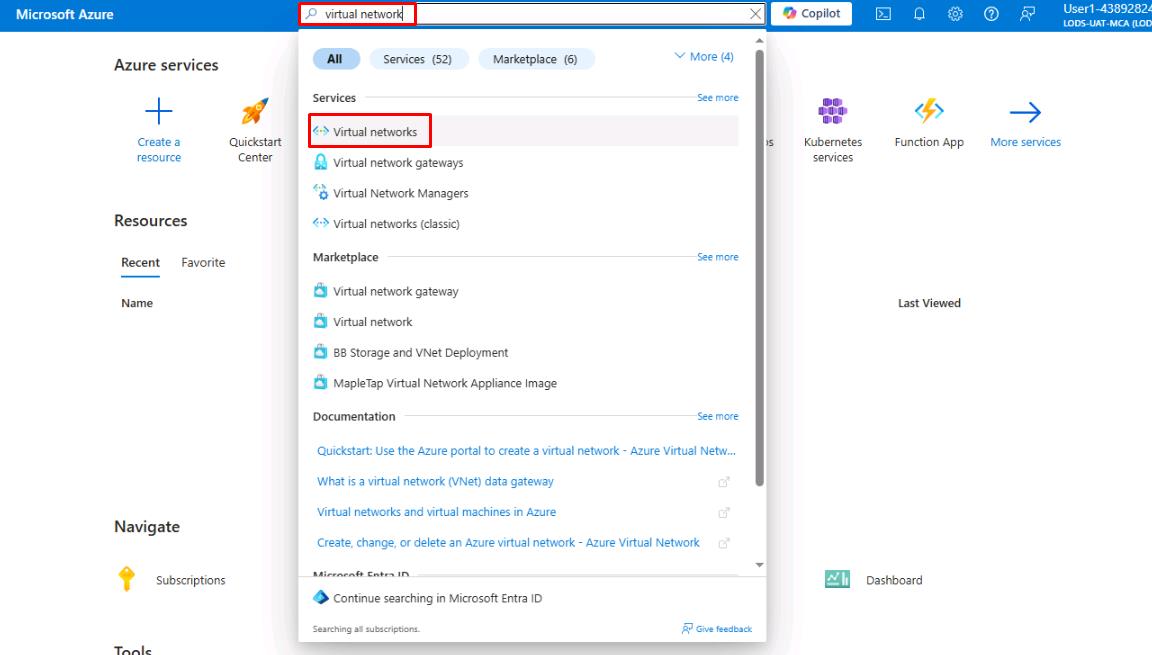Select Virtual network gateways result
The width and height of the screenshot is (1152, 655).
525,163
